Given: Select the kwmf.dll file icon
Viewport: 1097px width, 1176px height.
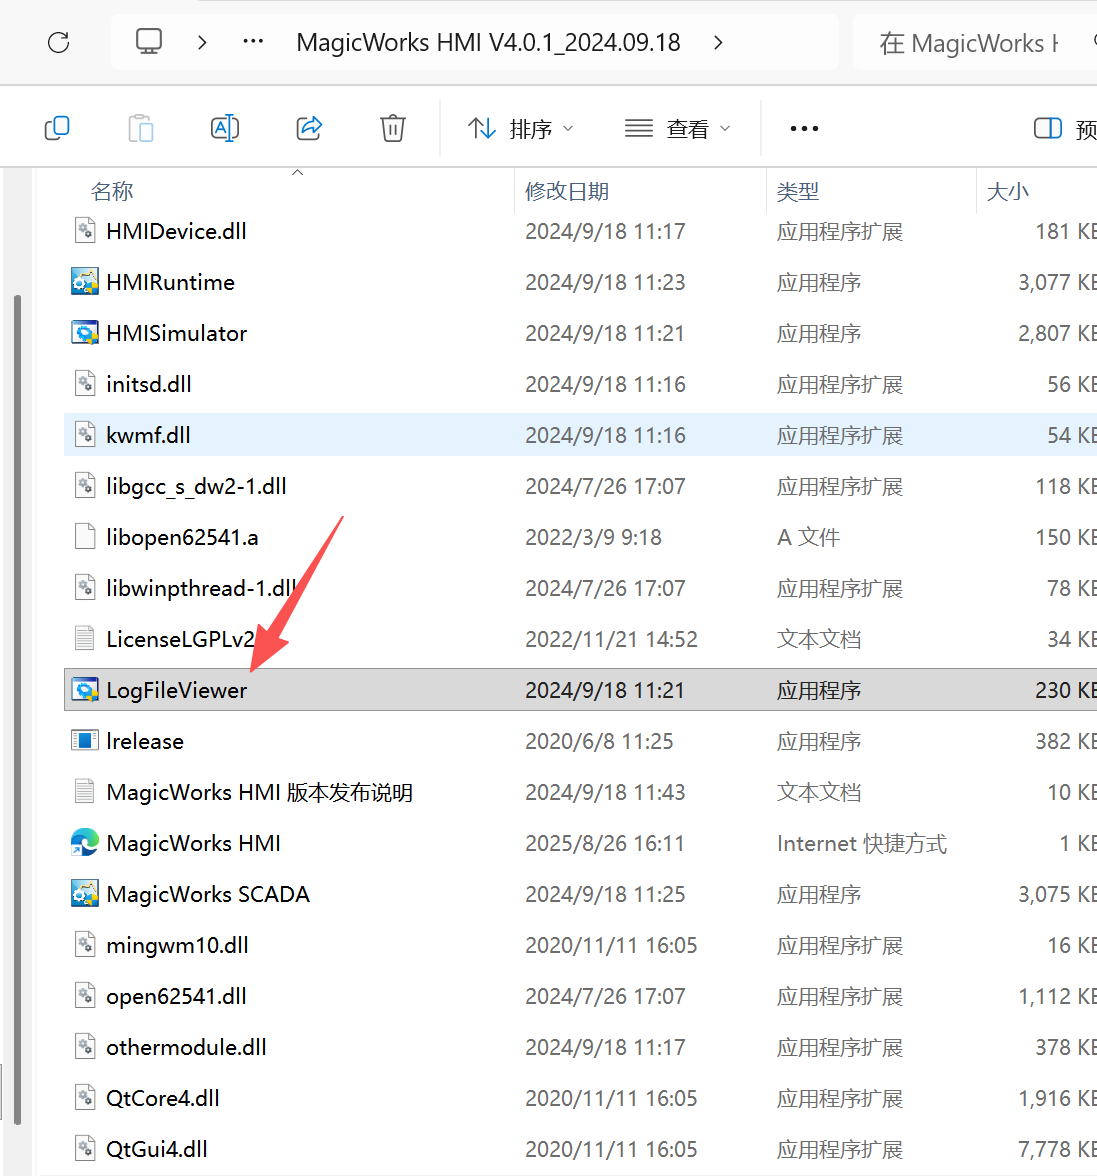Looking at the screenshot, I should pyautogui.click(x=85, y=434).
